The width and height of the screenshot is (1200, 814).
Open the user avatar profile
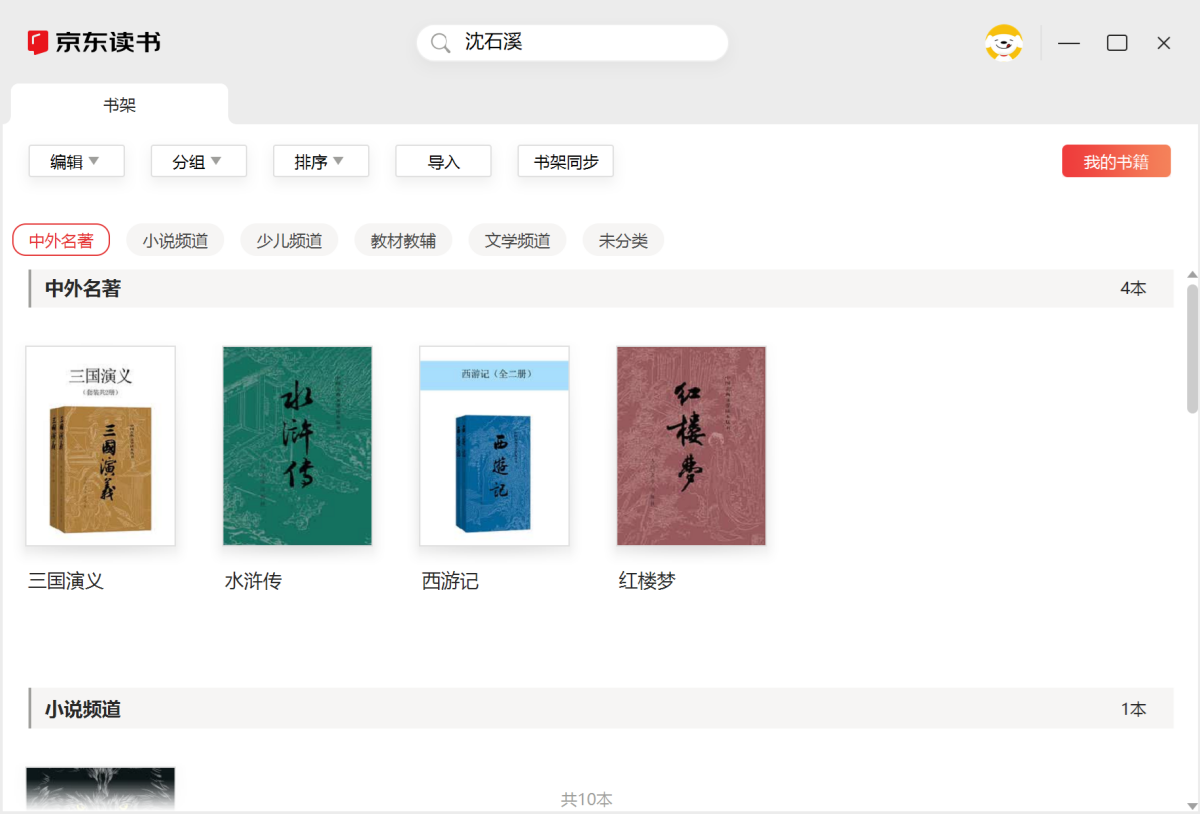click(1003, 43)
